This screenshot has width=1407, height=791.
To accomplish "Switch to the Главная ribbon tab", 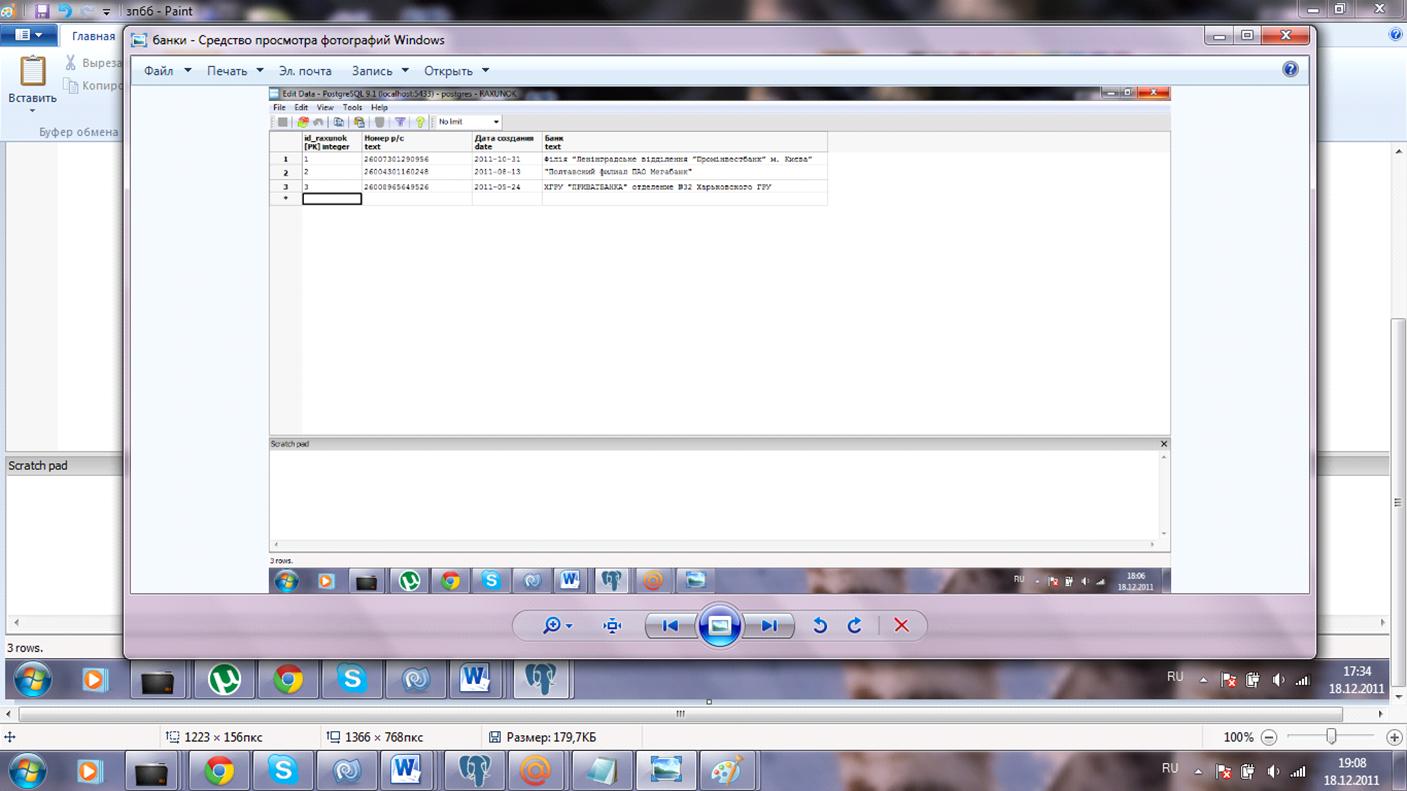I will click(93, 36).
